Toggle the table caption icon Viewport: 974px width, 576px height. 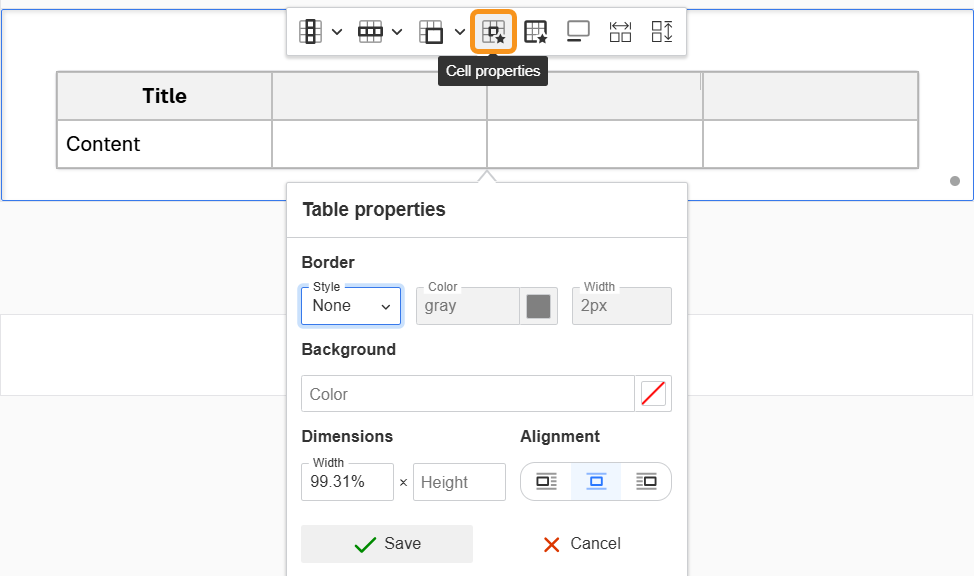click(578, 32)
